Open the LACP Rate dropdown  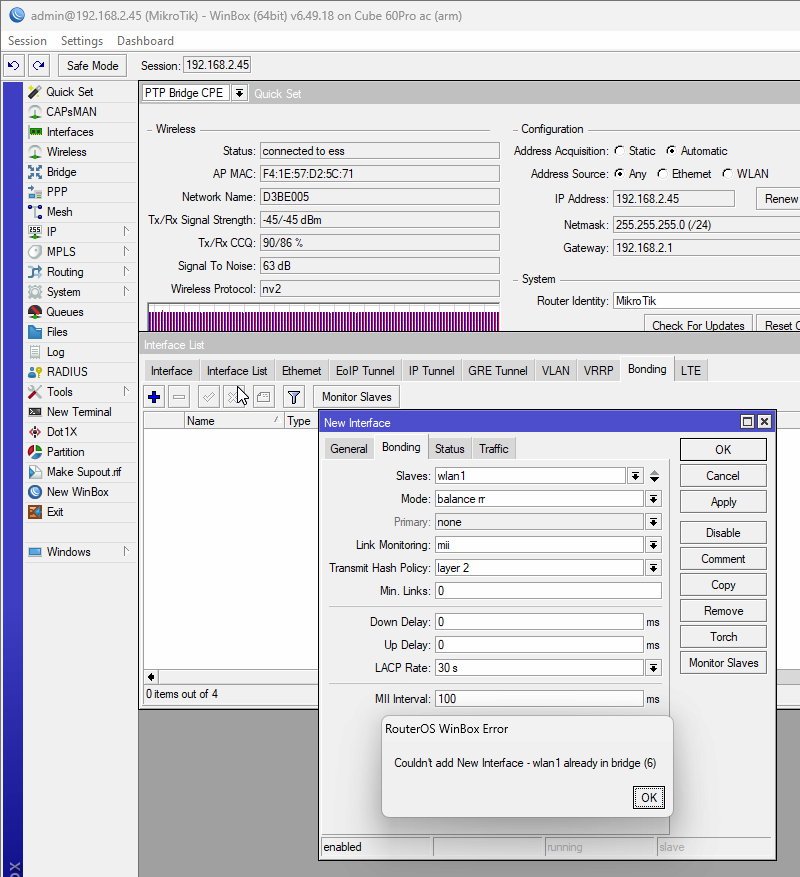653,668
